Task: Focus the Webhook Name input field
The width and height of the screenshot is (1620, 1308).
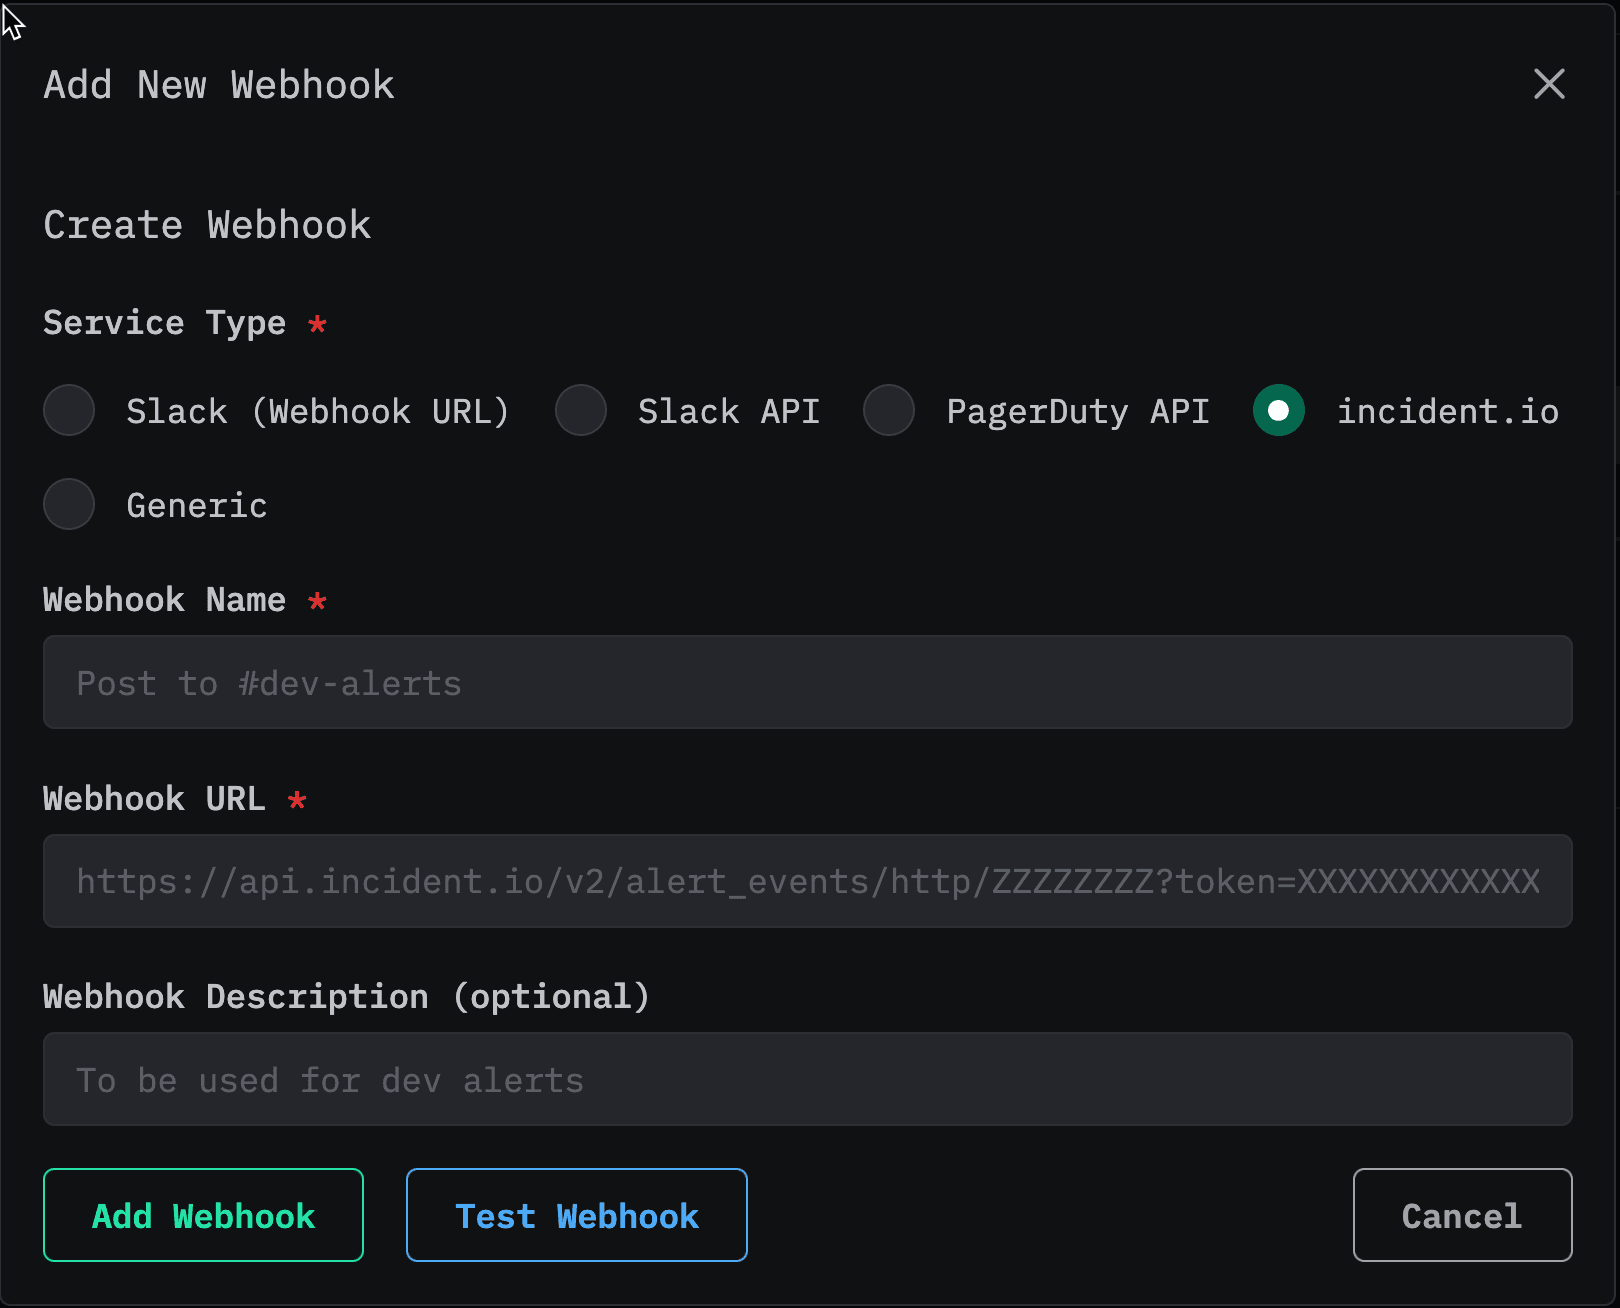Action: (807, 683)
